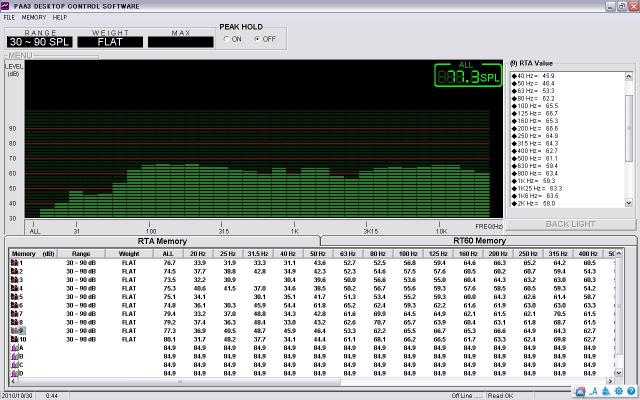Select memory slot 1 icon in RTA Memory
Viewport: 640px width, 400px height.
coord(15,263)
